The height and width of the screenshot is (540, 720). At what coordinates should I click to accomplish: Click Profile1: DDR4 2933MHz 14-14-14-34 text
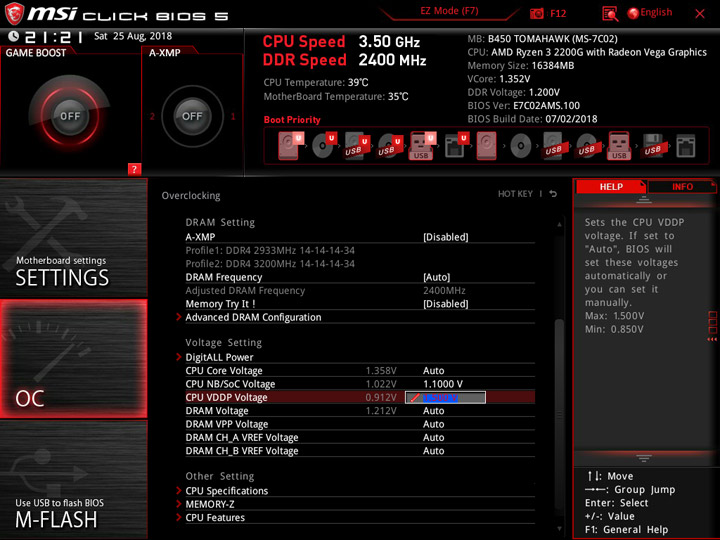click(x=270, y=251)
